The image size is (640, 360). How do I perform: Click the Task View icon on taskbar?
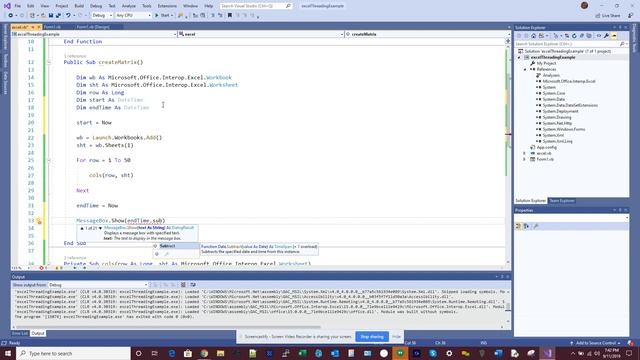[155, 353]
